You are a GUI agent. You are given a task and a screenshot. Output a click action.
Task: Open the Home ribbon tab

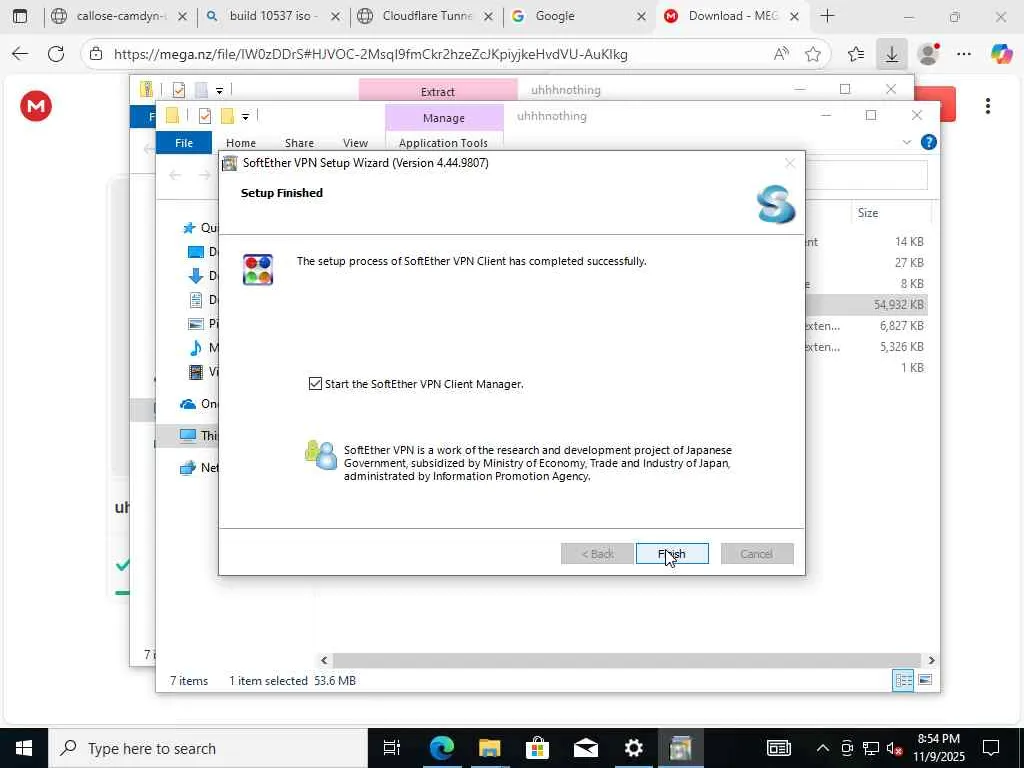(241, 142)
